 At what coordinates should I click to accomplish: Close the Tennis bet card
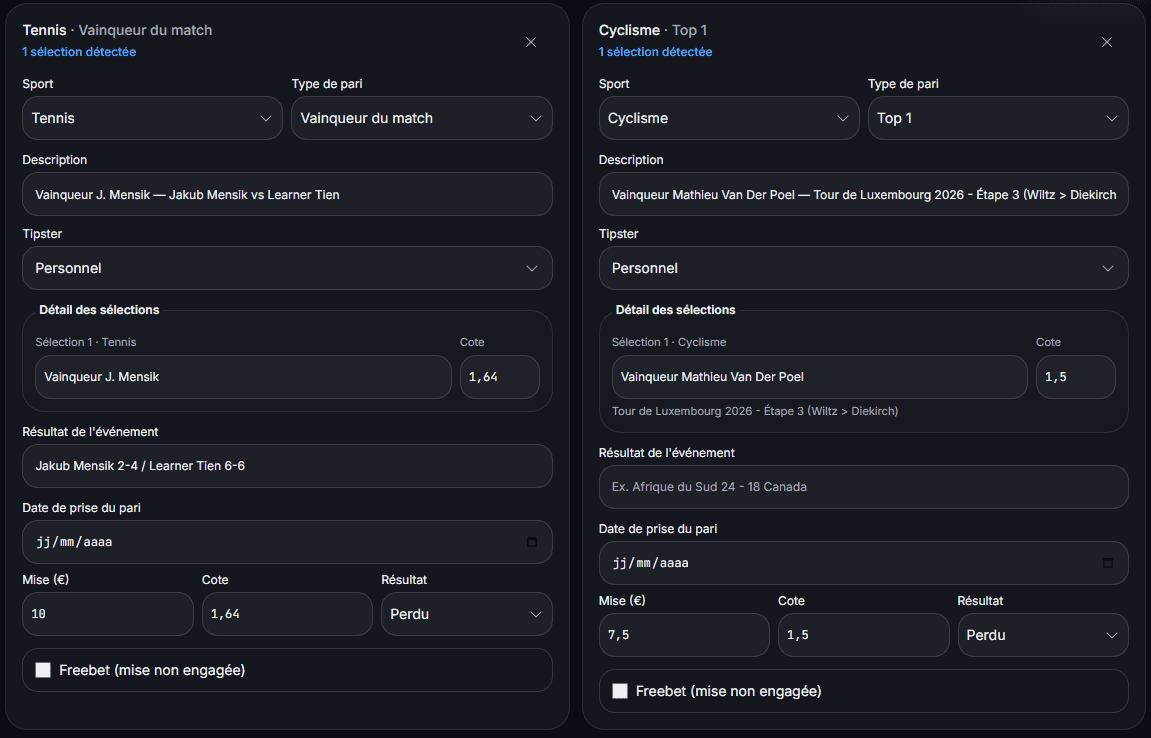tap(531, 42)
